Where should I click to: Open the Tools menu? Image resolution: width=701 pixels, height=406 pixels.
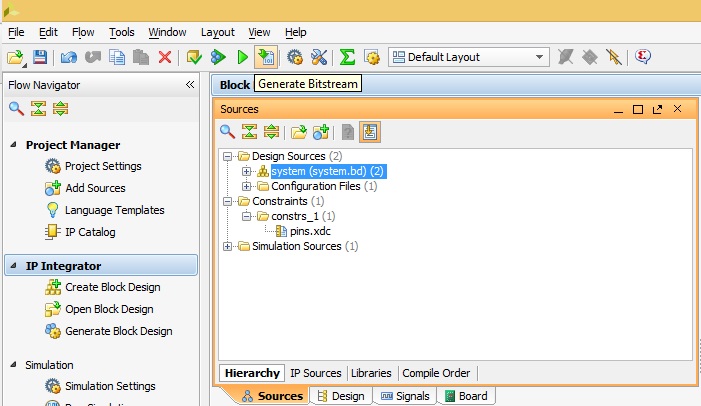point(122,32)
